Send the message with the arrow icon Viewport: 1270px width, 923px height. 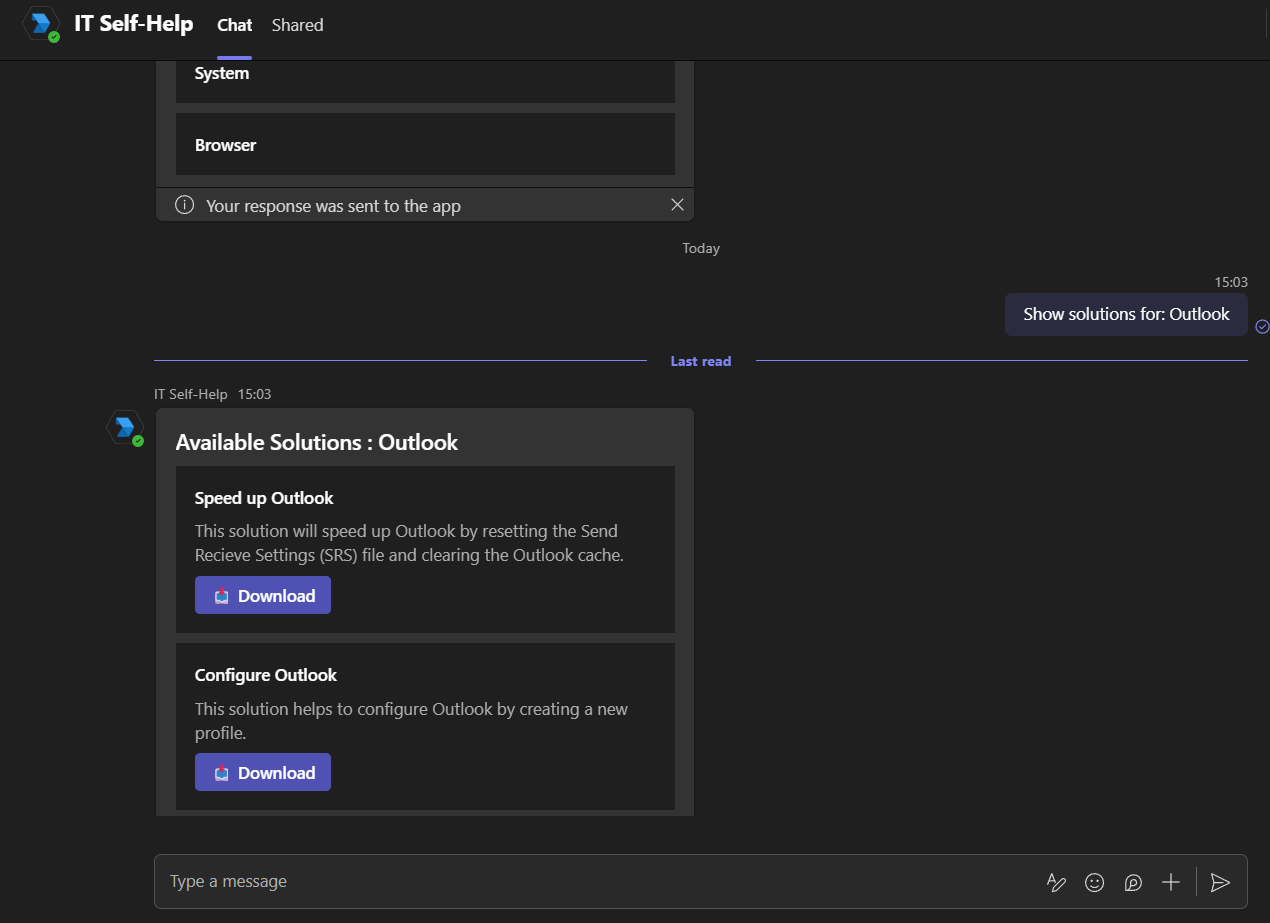pos(1220,882)
